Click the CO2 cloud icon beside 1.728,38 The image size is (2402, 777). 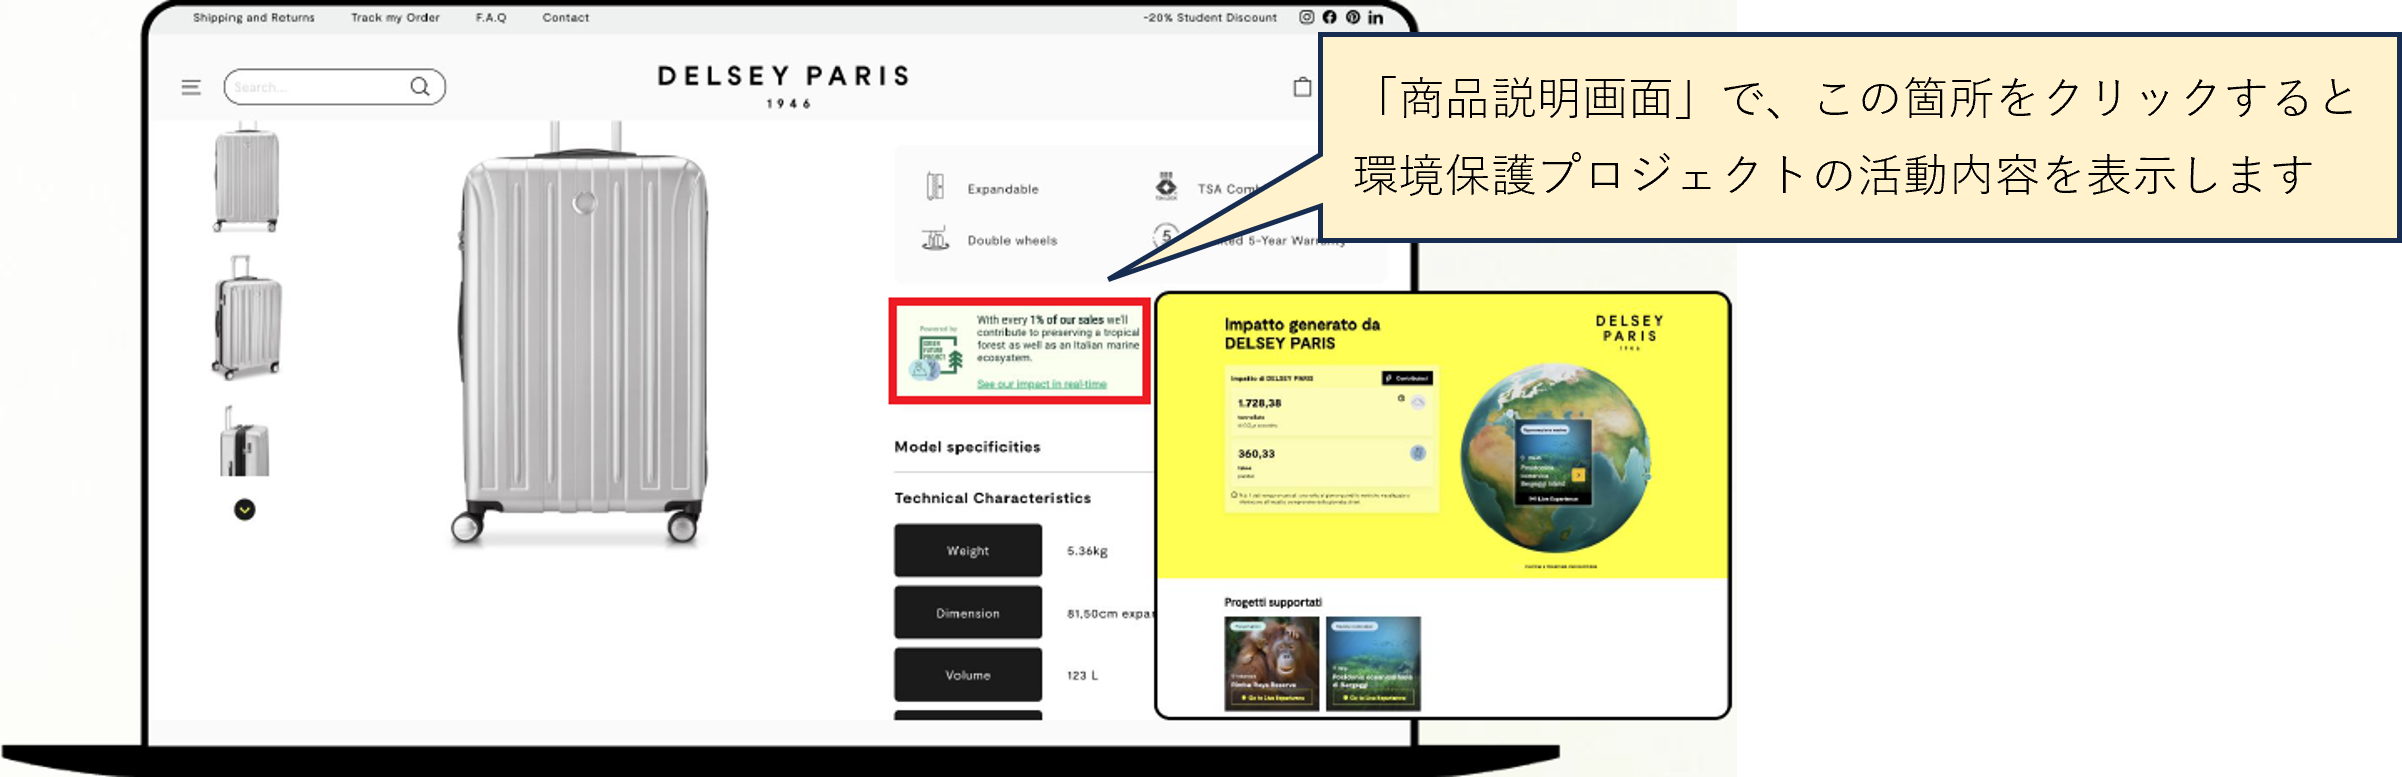tap(1418, 402)
